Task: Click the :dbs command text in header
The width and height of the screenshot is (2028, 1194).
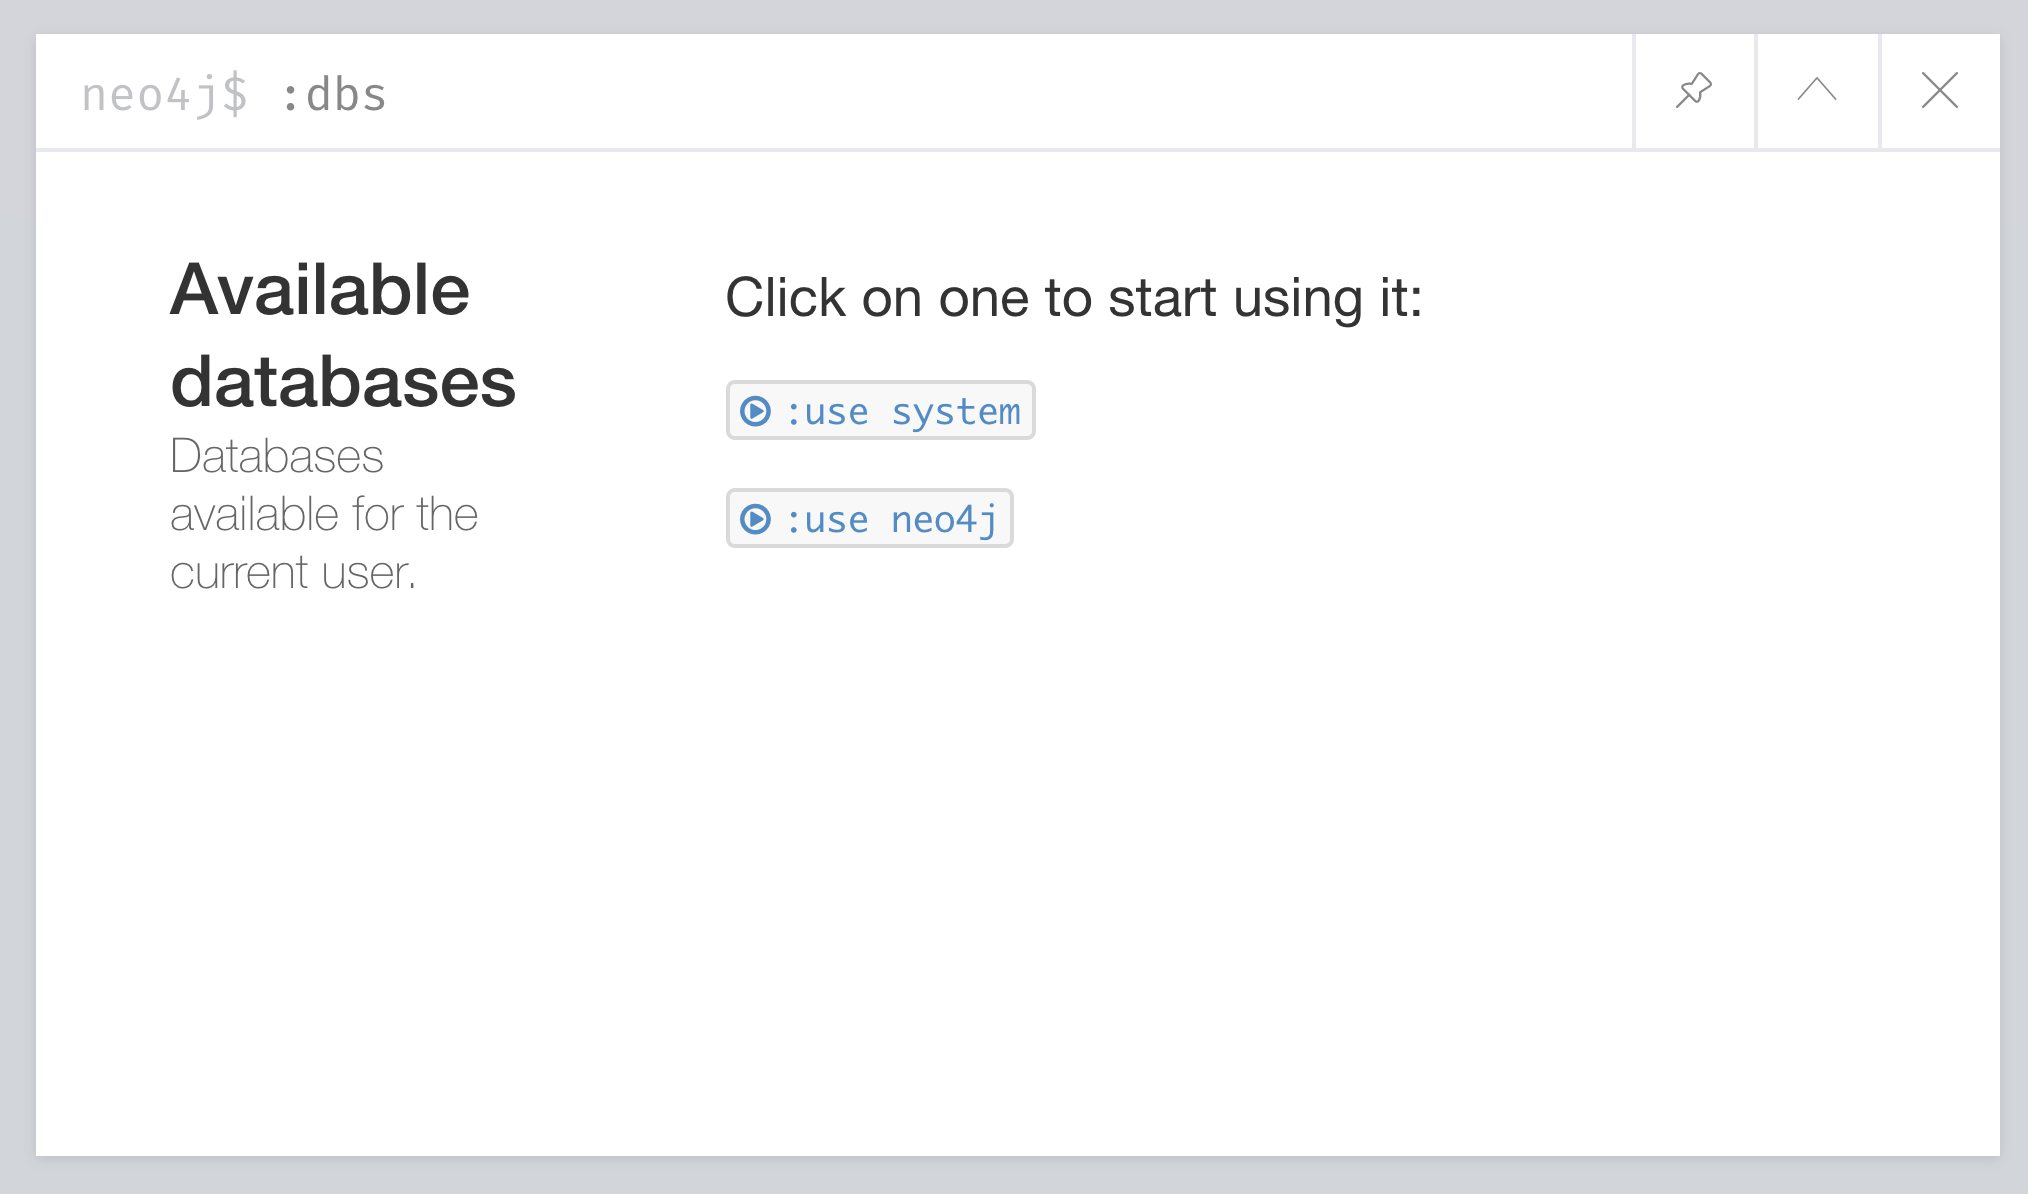Action: click(x=334, y=96)
